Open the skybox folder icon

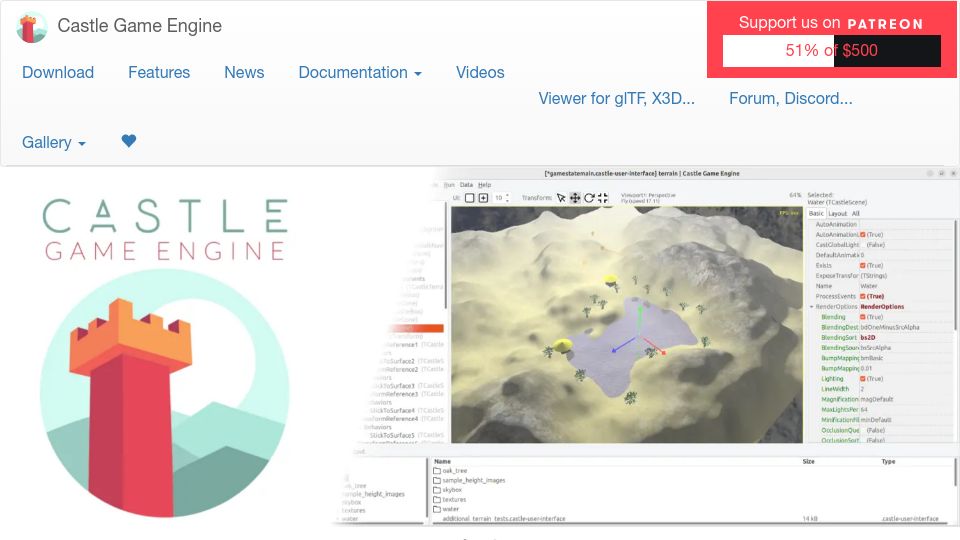[x=437, y=490]
